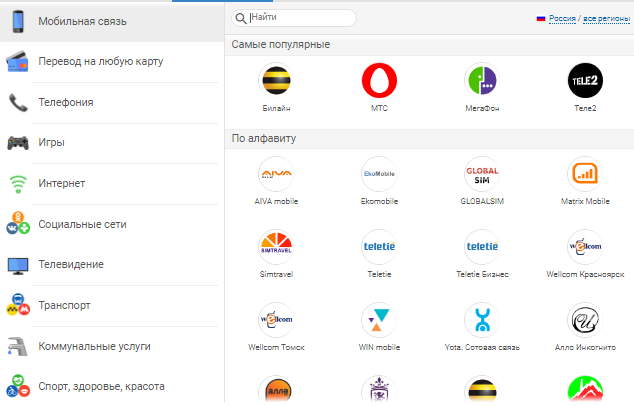634x406 pixels.
Task: Pick the AIVA mobile logo
Action: pos(276,174)
